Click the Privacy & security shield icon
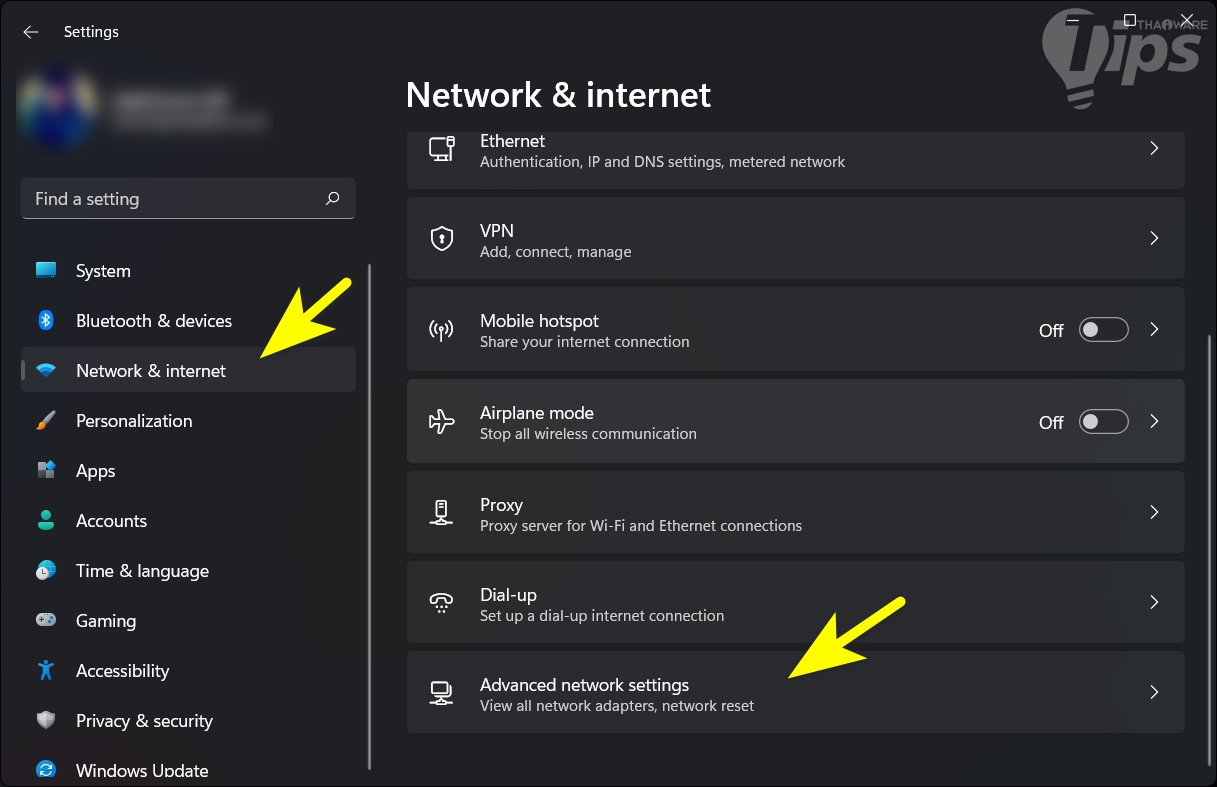 click(46, 721)
